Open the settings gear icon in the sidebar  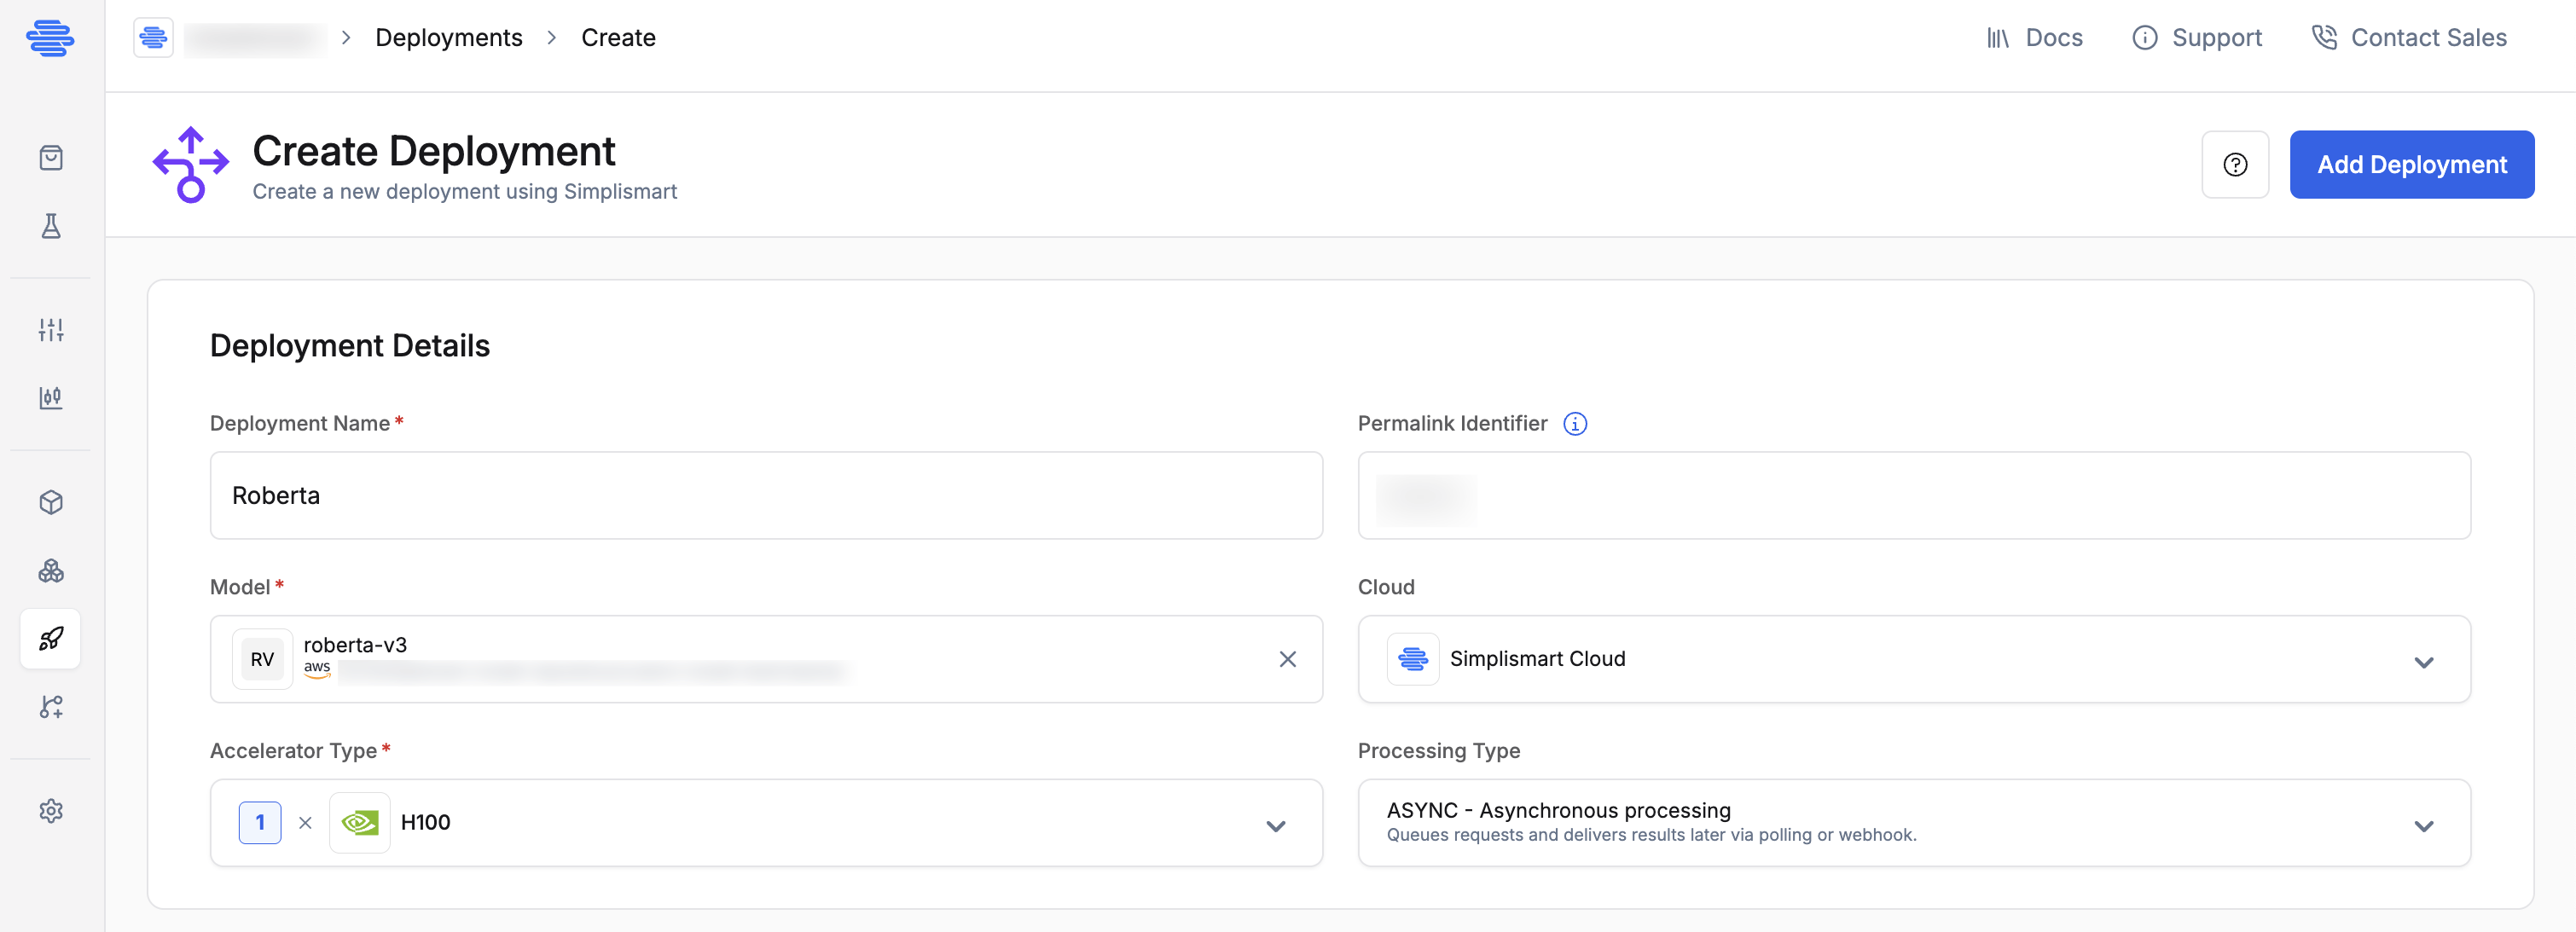point(51,810)
